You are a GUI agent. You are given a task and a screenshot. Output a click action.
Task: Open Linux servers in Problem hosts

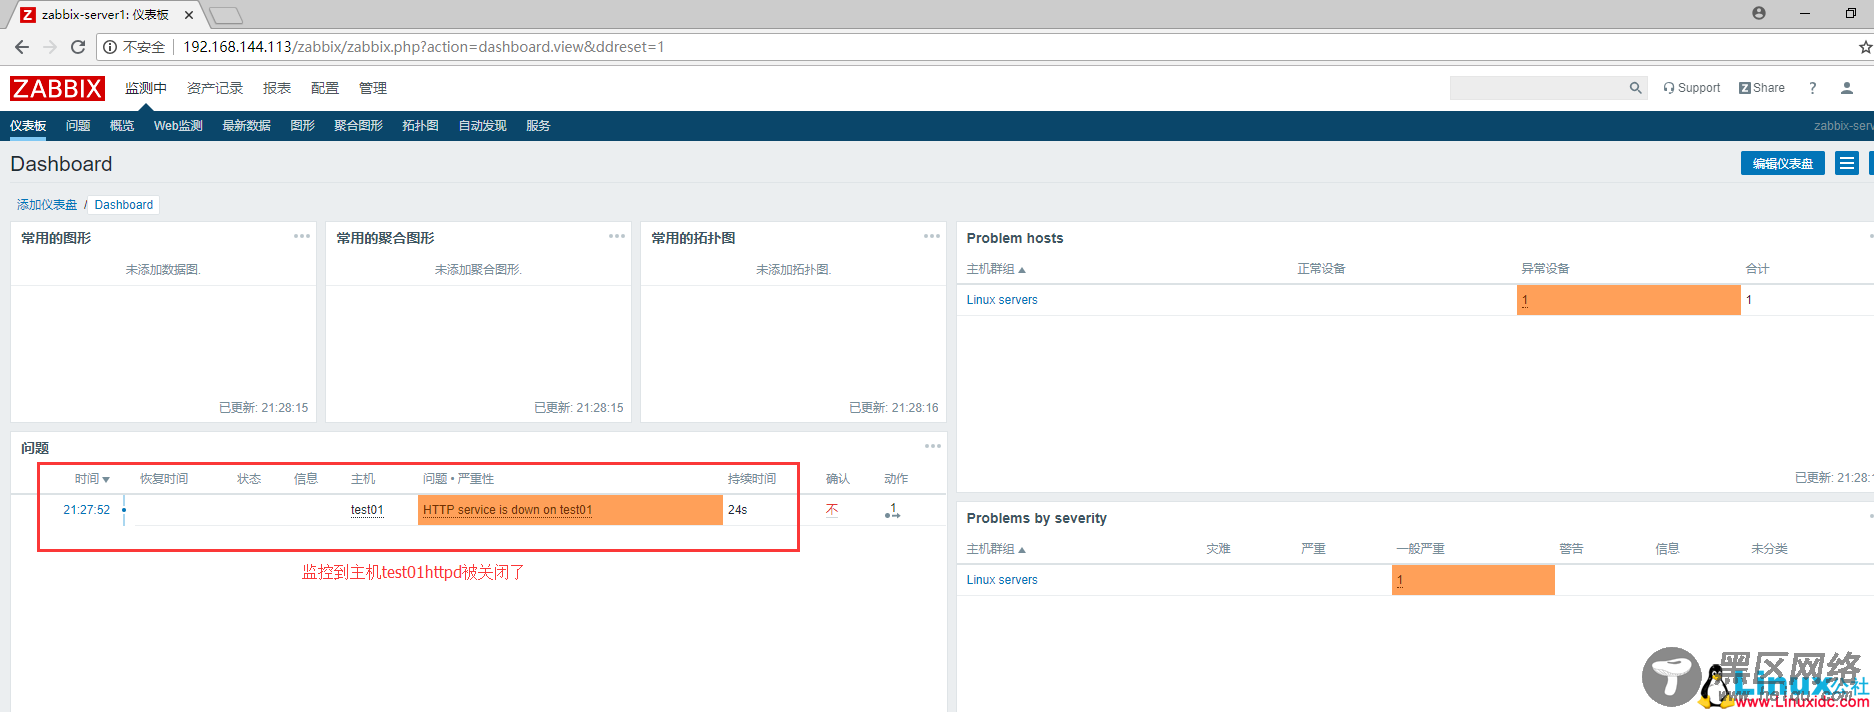pos(1002,300)
